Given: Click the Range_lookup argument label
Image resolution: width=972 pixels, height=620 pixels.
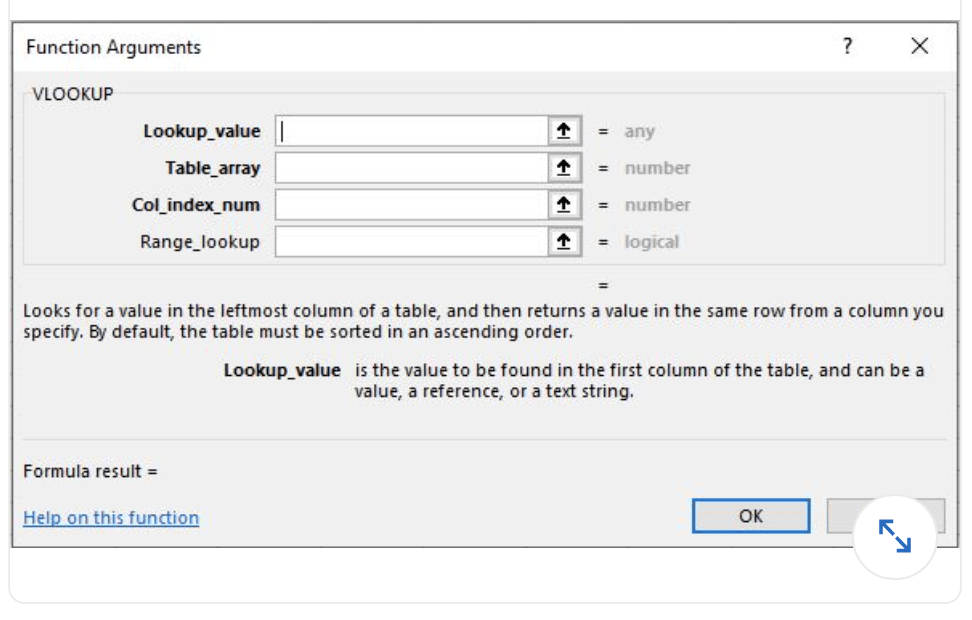Looking at the screenshot, I should tap(200, 241).
